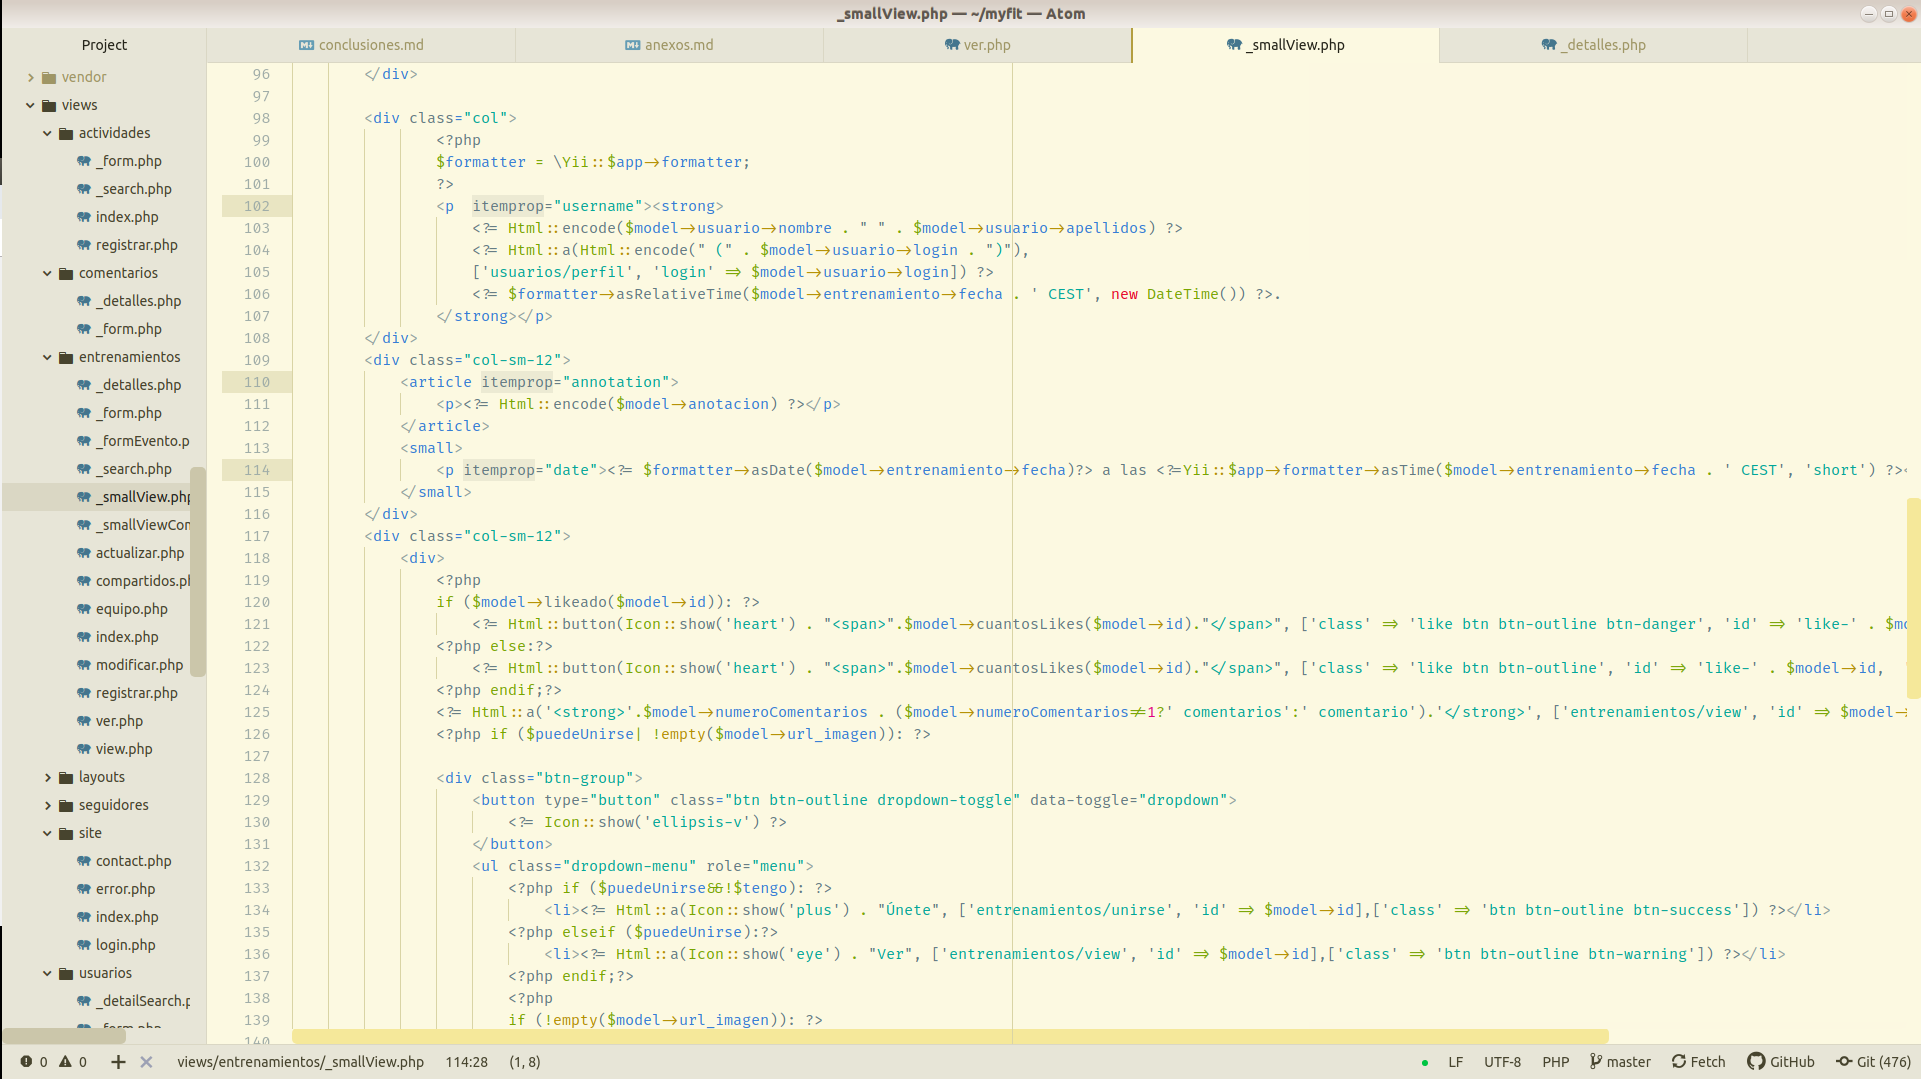Click the green status dot indicator
This screenshot has width=1921, height=1079.
(x=1424, y=1063)
